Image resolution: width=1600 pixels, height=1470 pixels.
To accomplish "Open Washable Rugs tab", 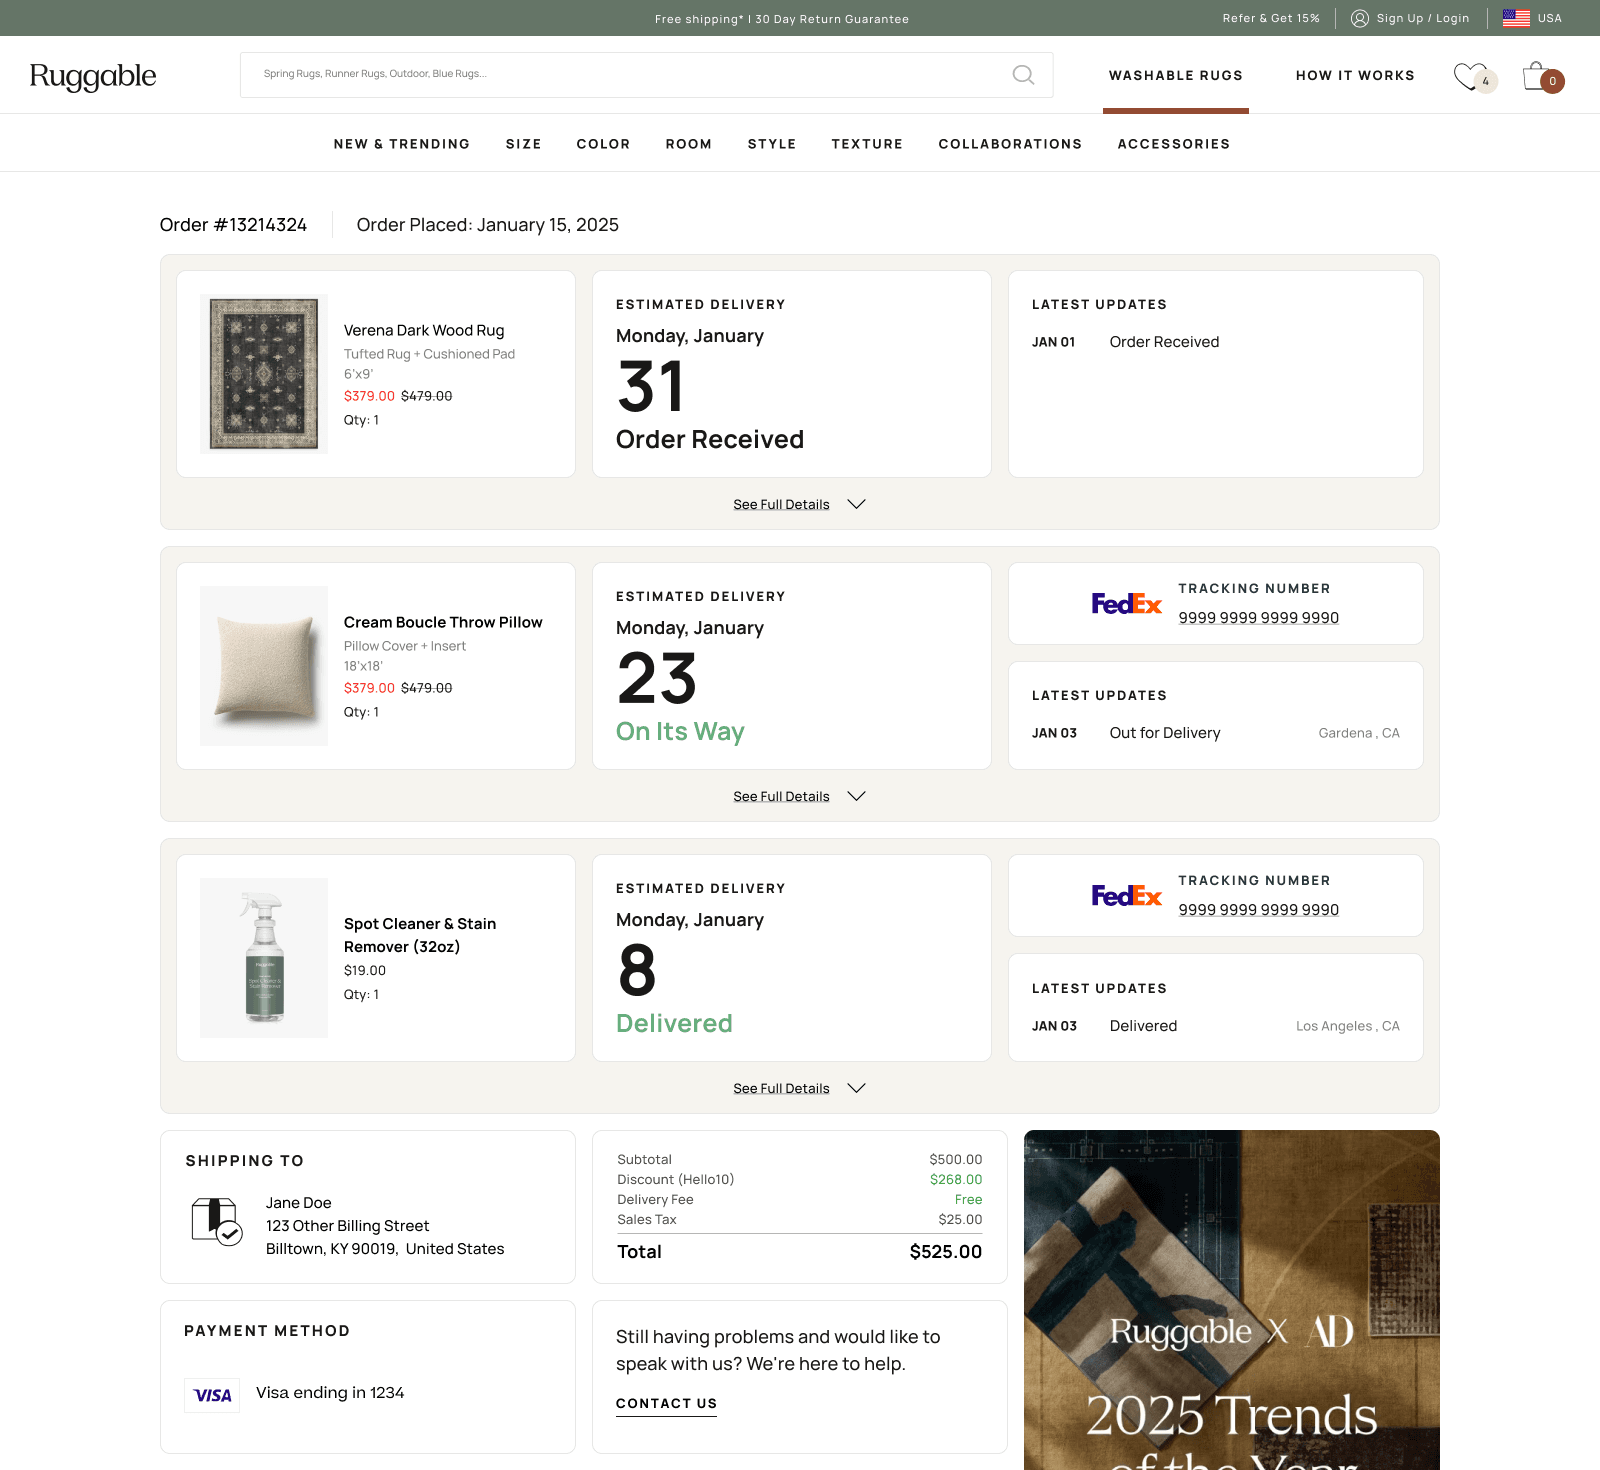I will 1176,75.
